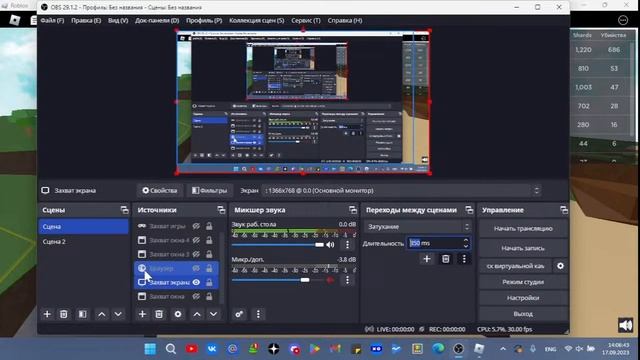Open the Правка menu
The width and height of the screenshot is (640, 360).
coord(86,20)
